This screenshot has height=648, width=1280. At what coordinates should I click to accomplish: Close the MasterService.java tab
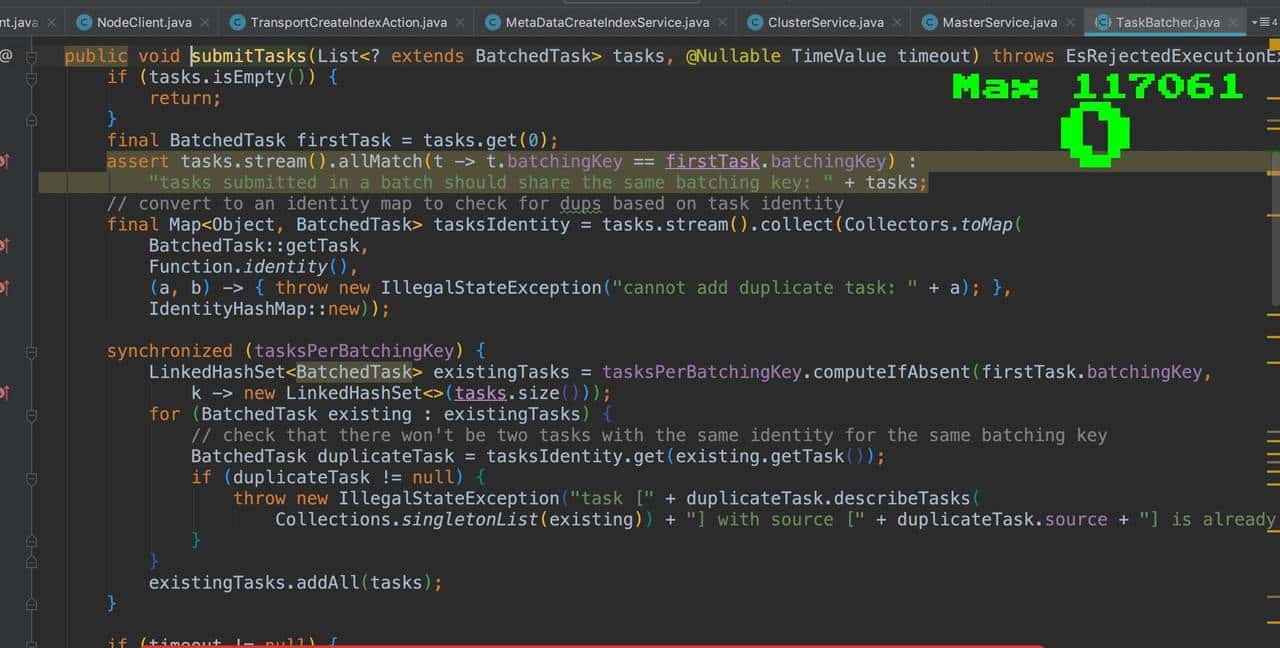(x=1070, y=22)
